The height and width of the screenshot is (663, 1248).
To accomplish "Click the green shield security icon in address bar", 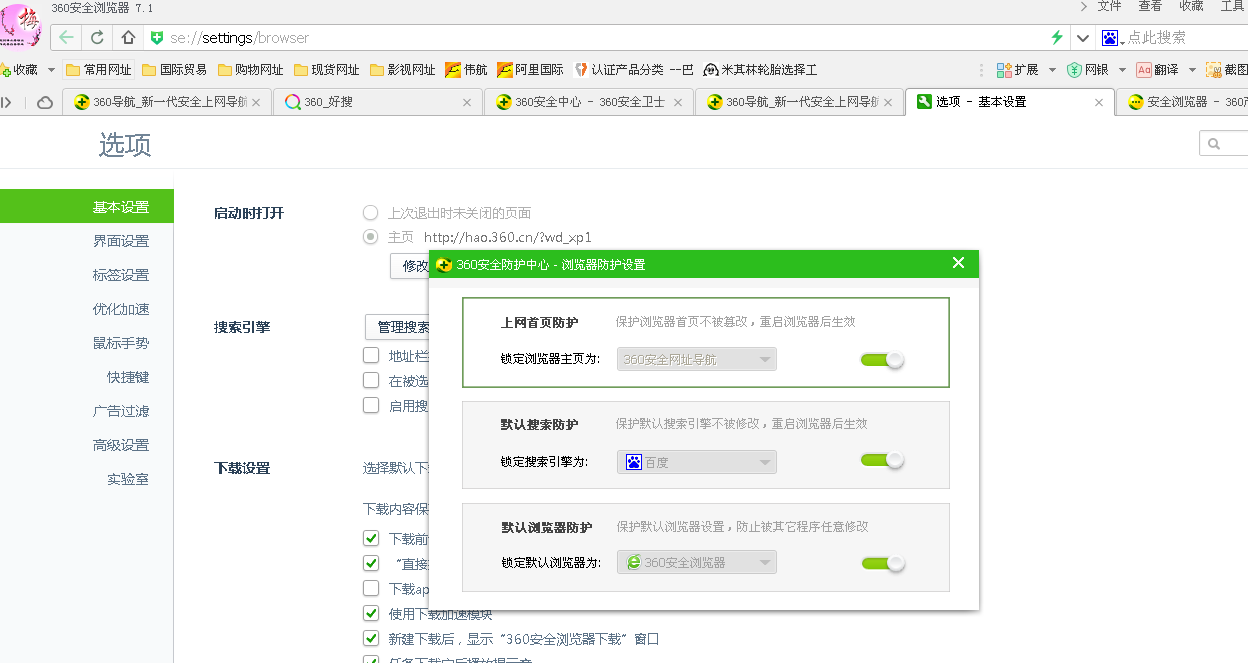I will [x=156, y=38].
